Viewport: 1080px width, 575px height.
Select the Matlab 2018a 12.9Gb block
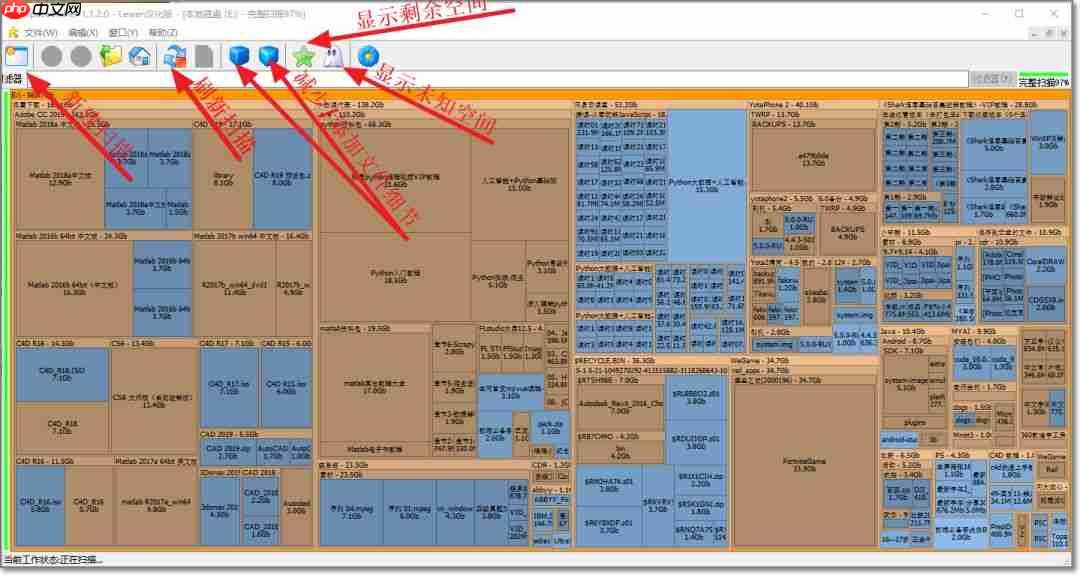[x=60, y=179]
